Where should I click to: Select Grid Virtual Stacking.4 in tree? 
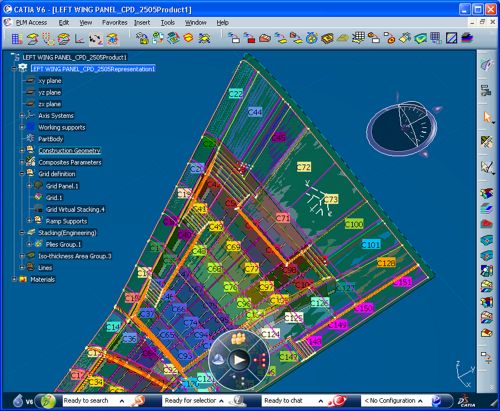[x=75, y=209]
